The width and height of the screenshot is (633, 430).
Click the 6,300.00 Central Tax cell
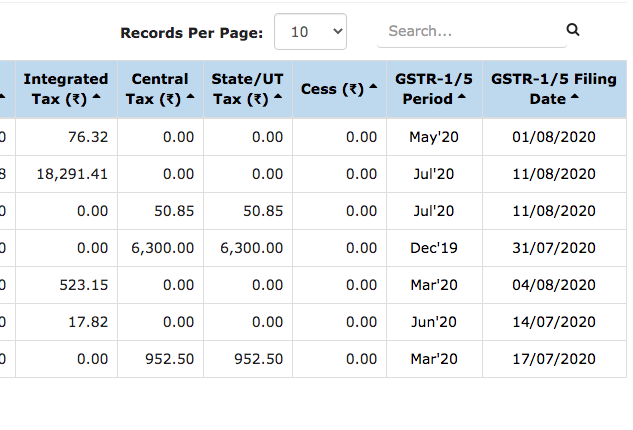(x=160, y=248)
